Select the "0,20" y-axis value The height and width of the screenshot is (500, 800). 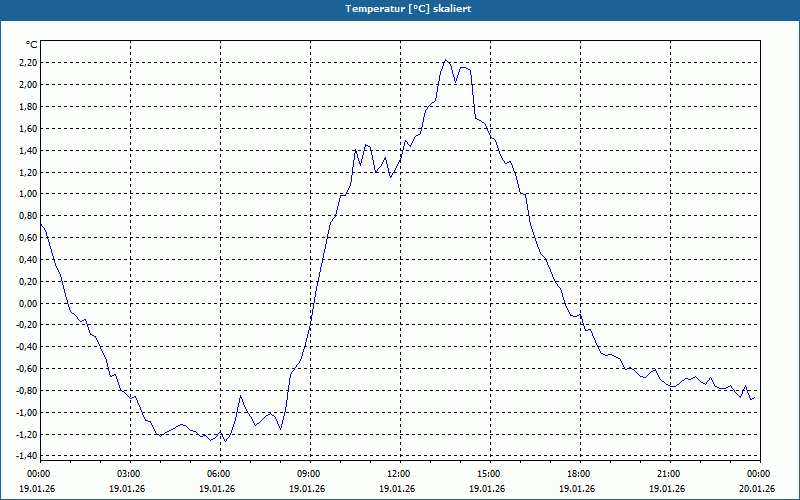click(x=28, y=282)
